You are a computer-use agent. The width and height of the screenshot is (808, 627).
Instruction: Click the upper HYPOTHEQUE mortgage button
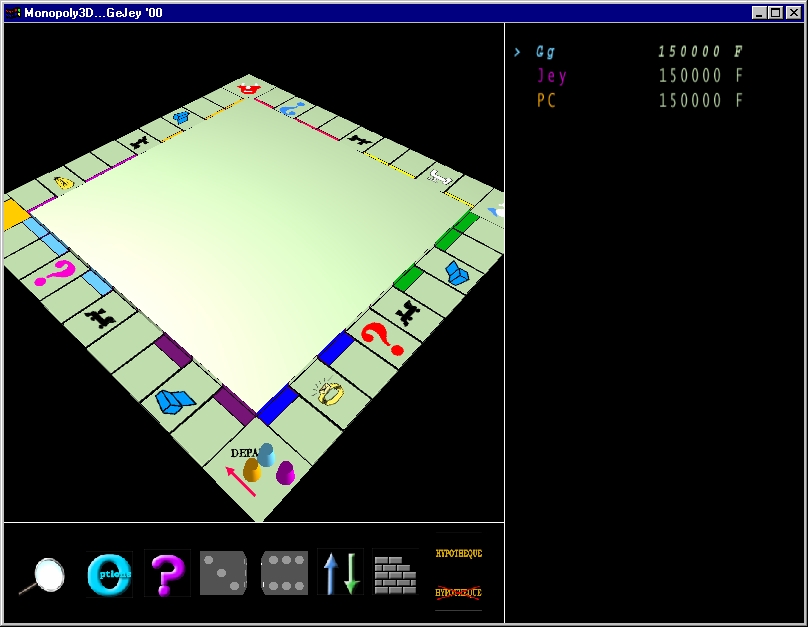point(458,553)
